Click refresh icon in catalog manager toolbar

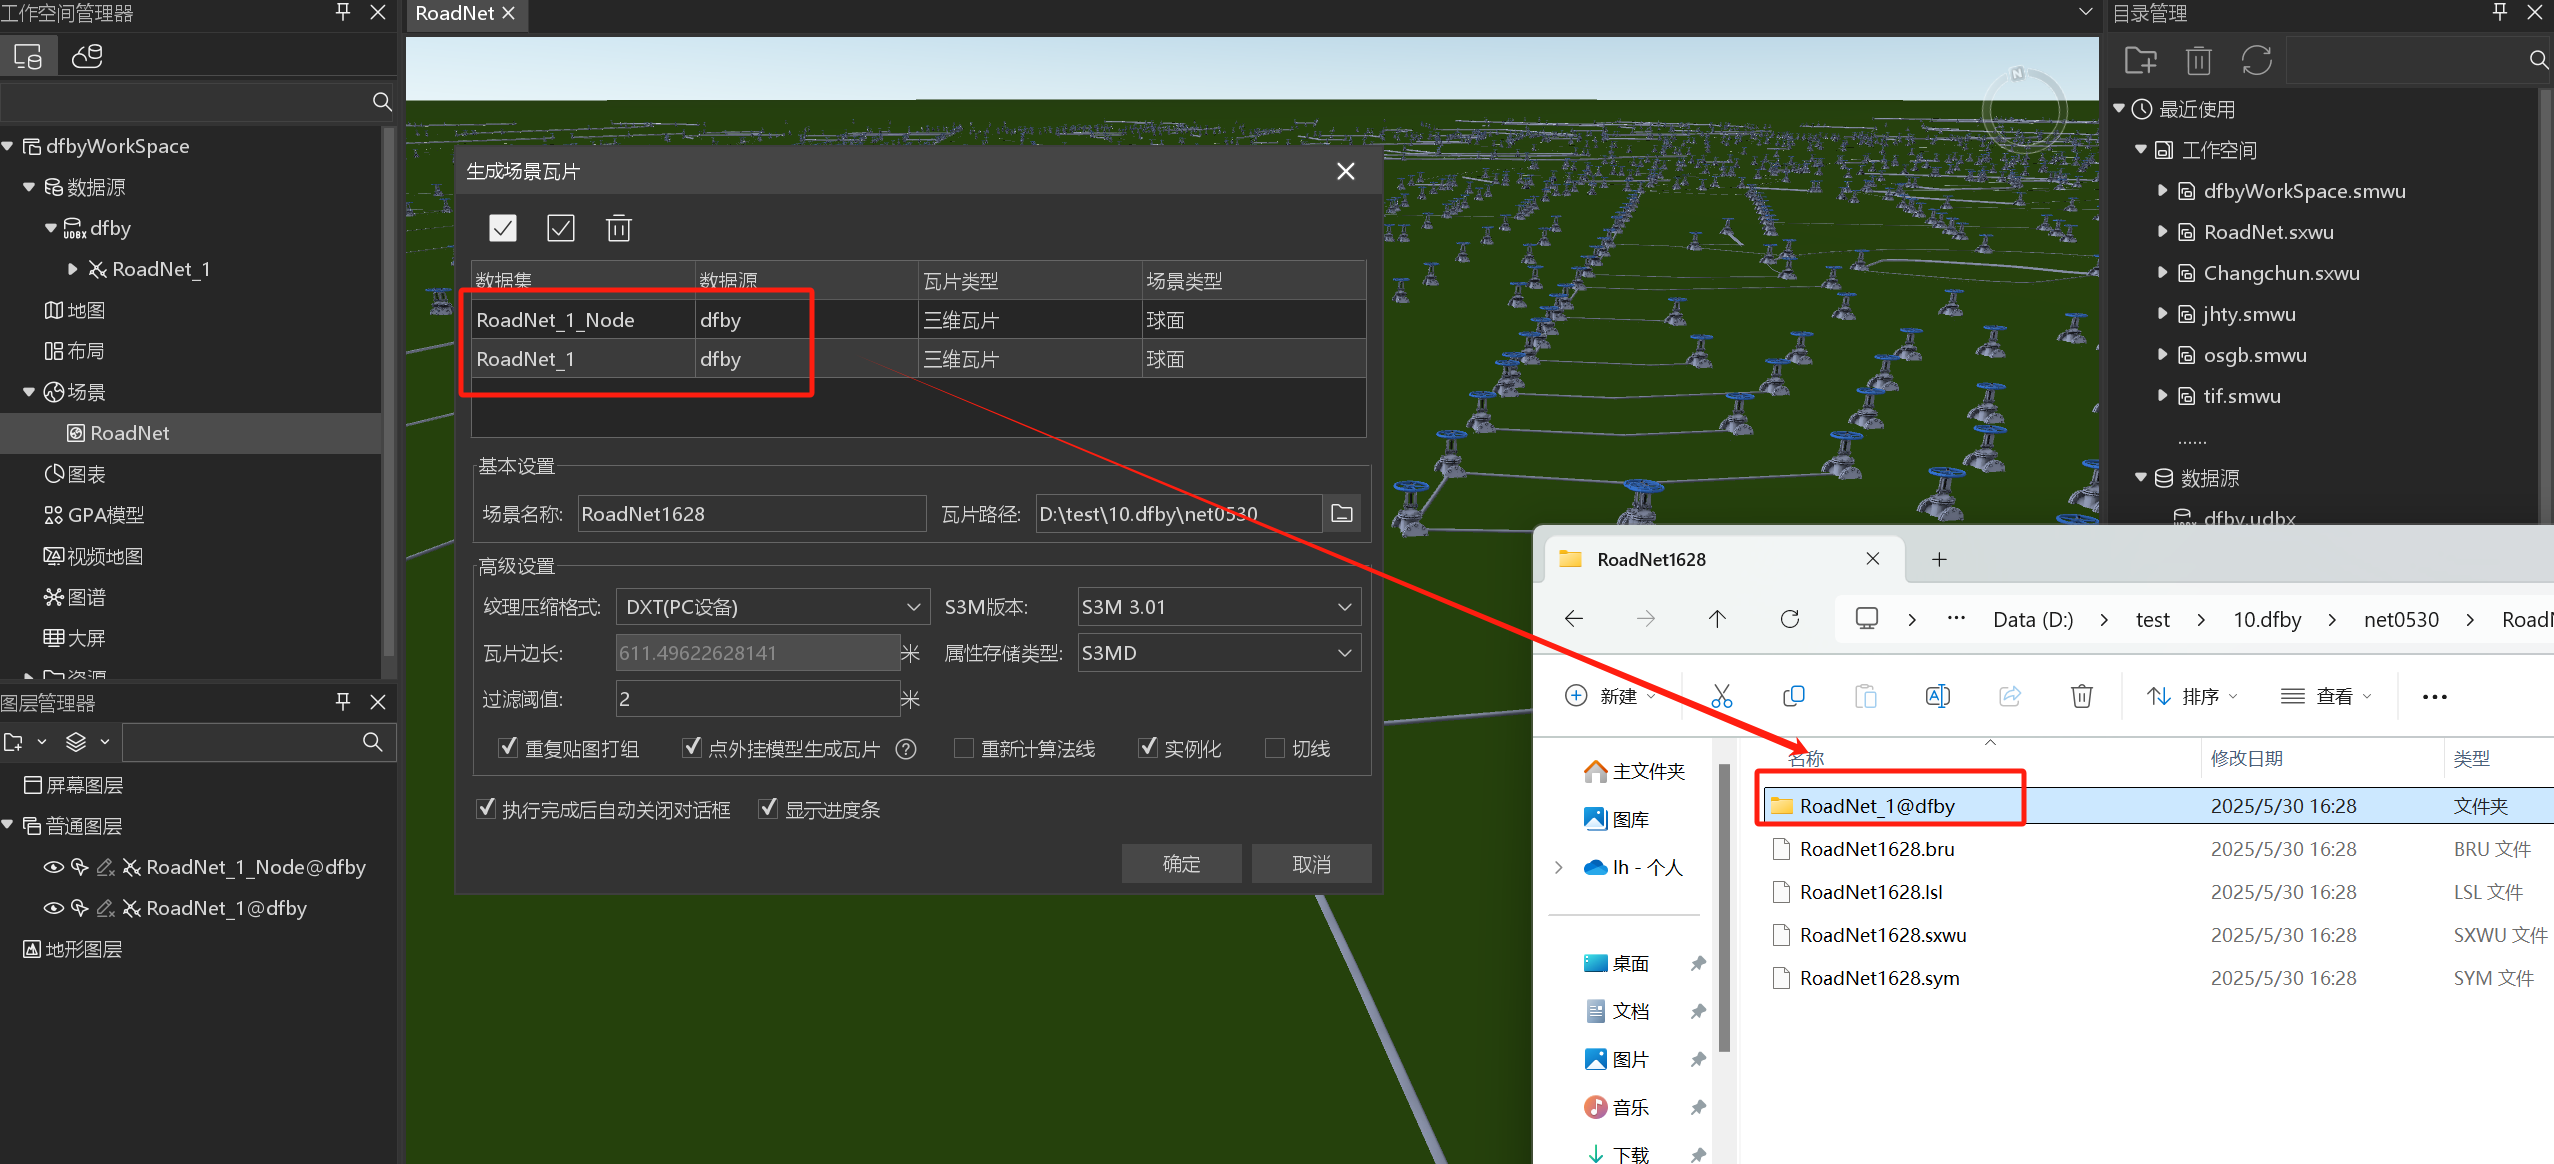pyautogui.click(x=2256, y=60)
